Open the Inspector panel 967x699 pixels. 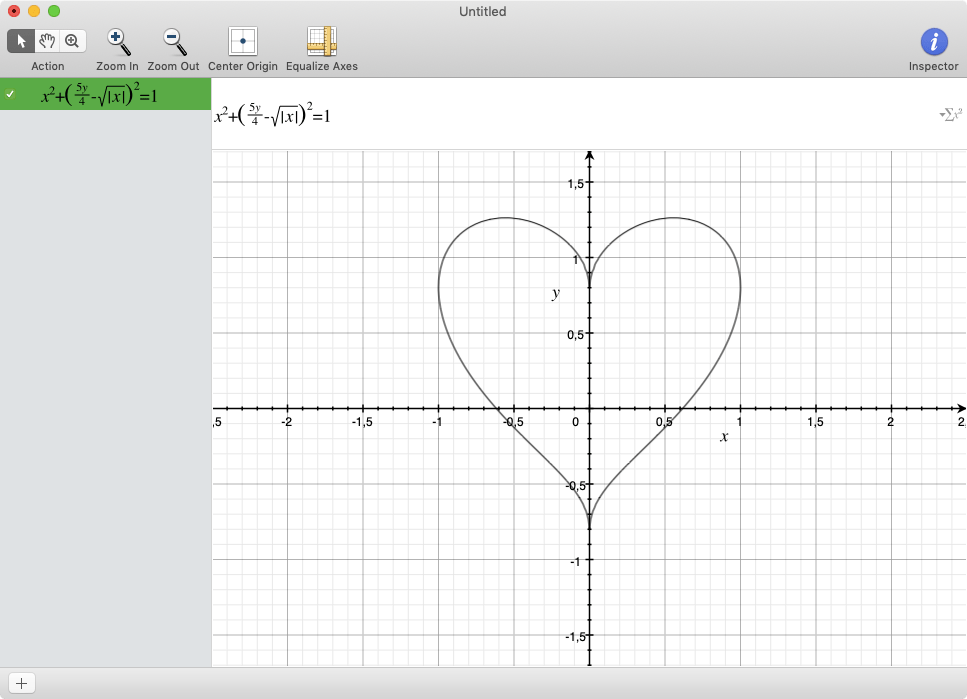point(934,42)
